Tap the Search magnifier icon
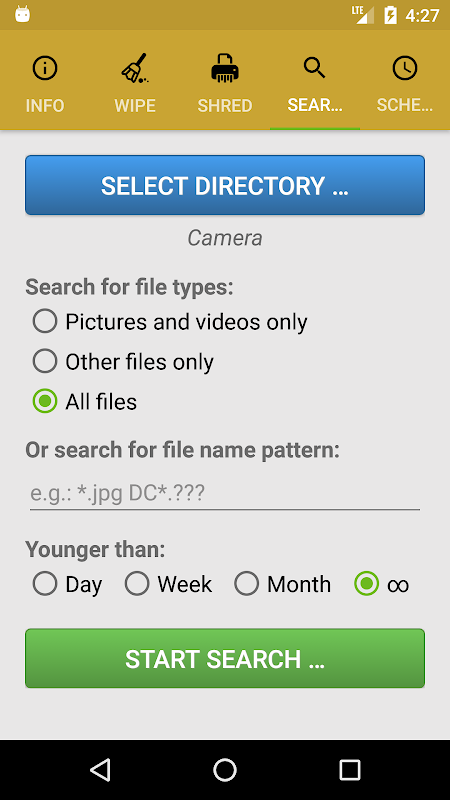The height and width of the screenshot is (800, 450). pyautogui.click(x=314, y=67)
